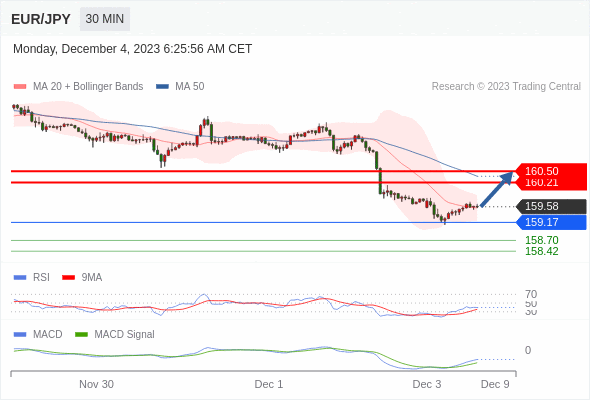This screenshot has height=400, width=590.
Task: Click the Nov 30 time axis label
Action: click(x=96, y=384)
